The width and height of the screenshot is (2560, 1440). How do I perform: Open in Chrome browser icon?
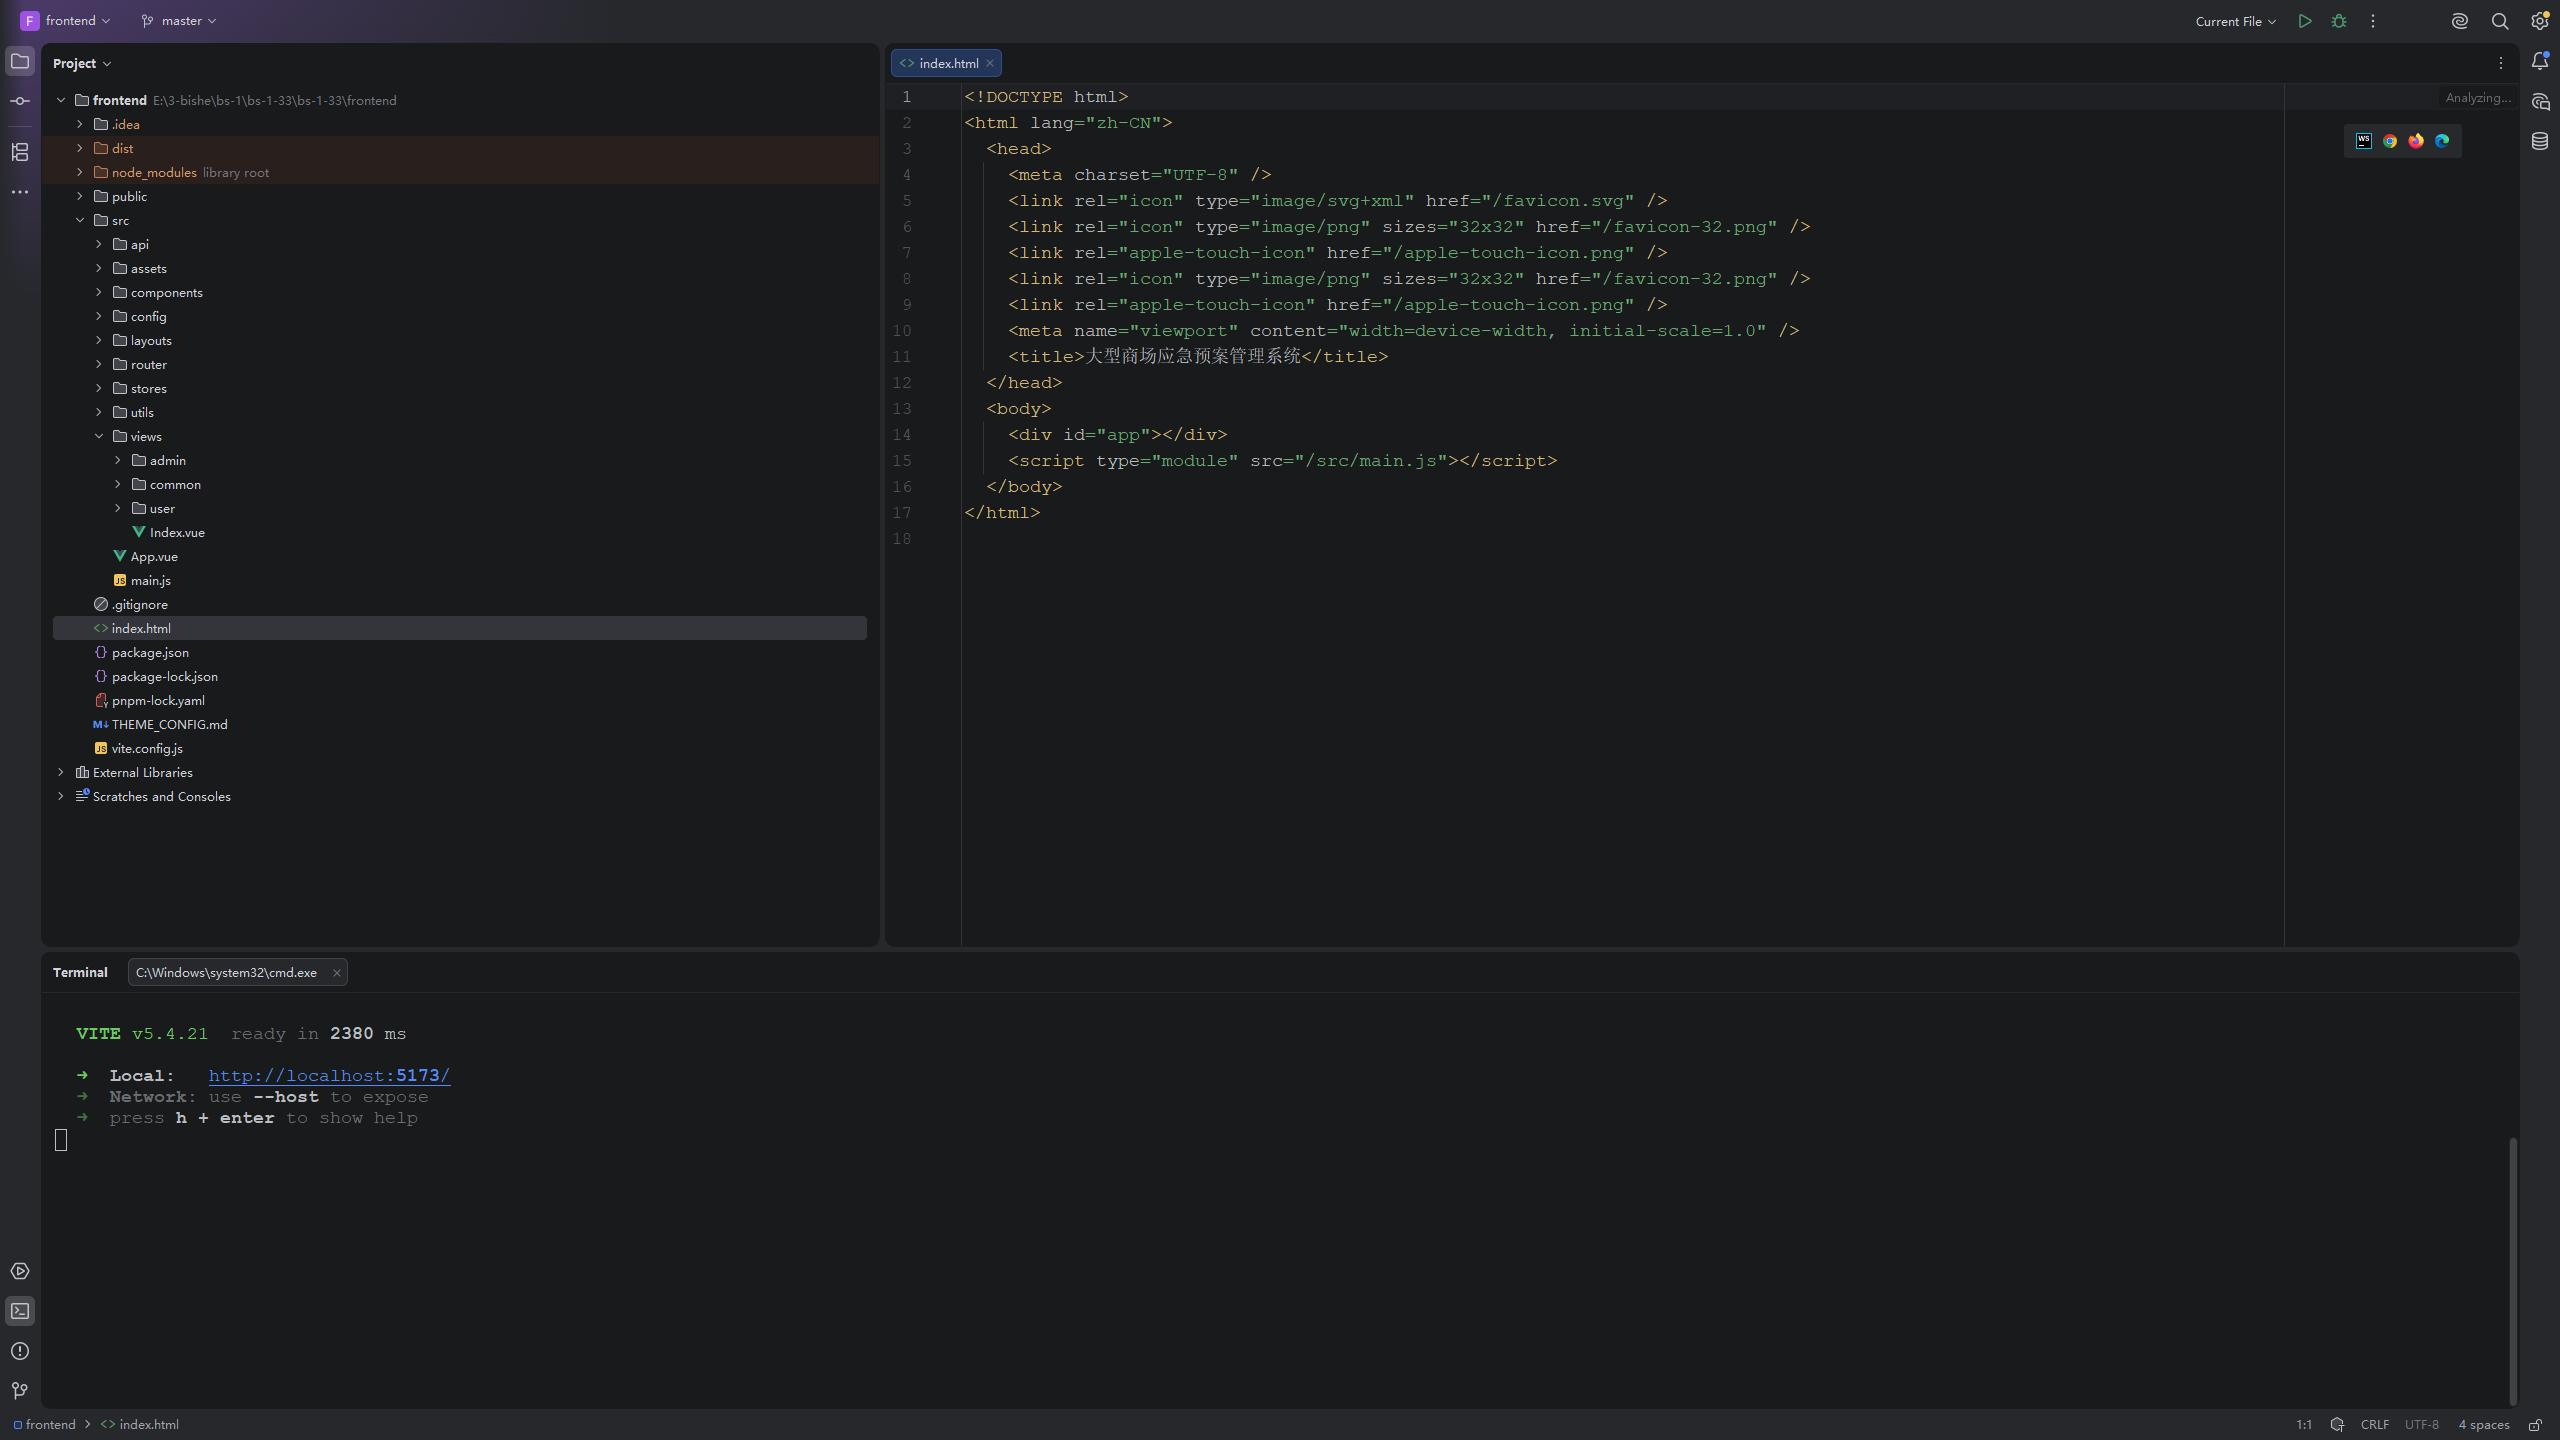2390,141
